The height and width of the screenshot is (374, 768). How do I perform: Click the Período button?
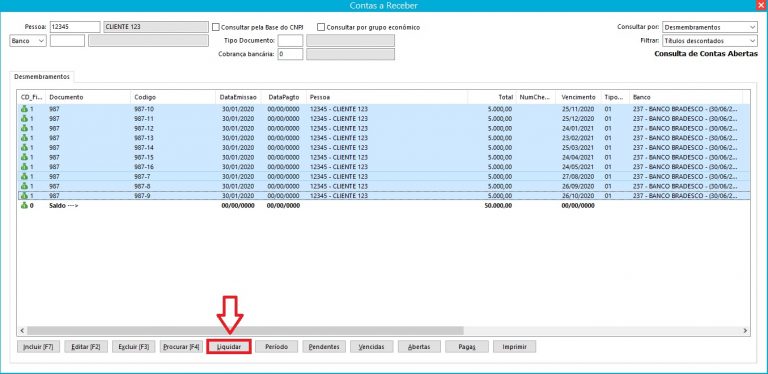coord(276,347)
